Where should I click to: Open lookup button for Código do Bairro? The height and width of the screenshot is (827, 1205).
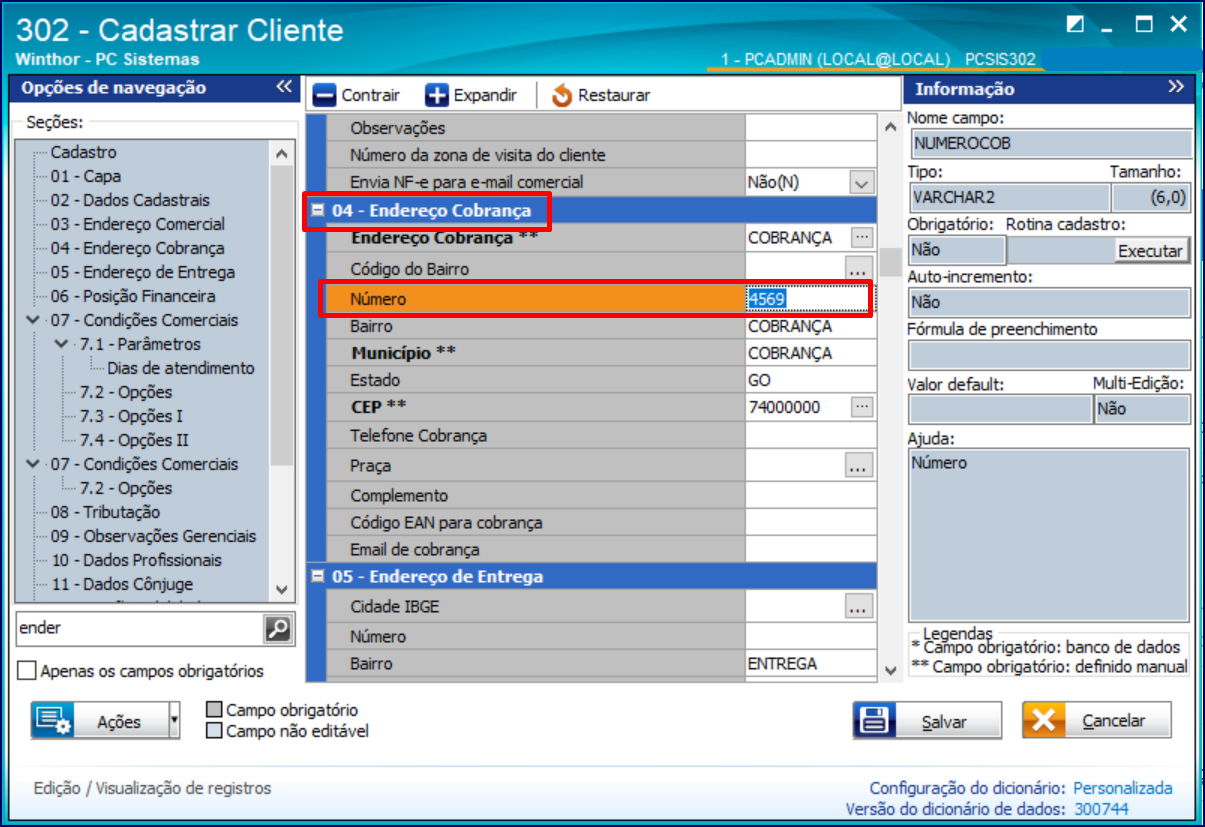(x=858, y=268)
